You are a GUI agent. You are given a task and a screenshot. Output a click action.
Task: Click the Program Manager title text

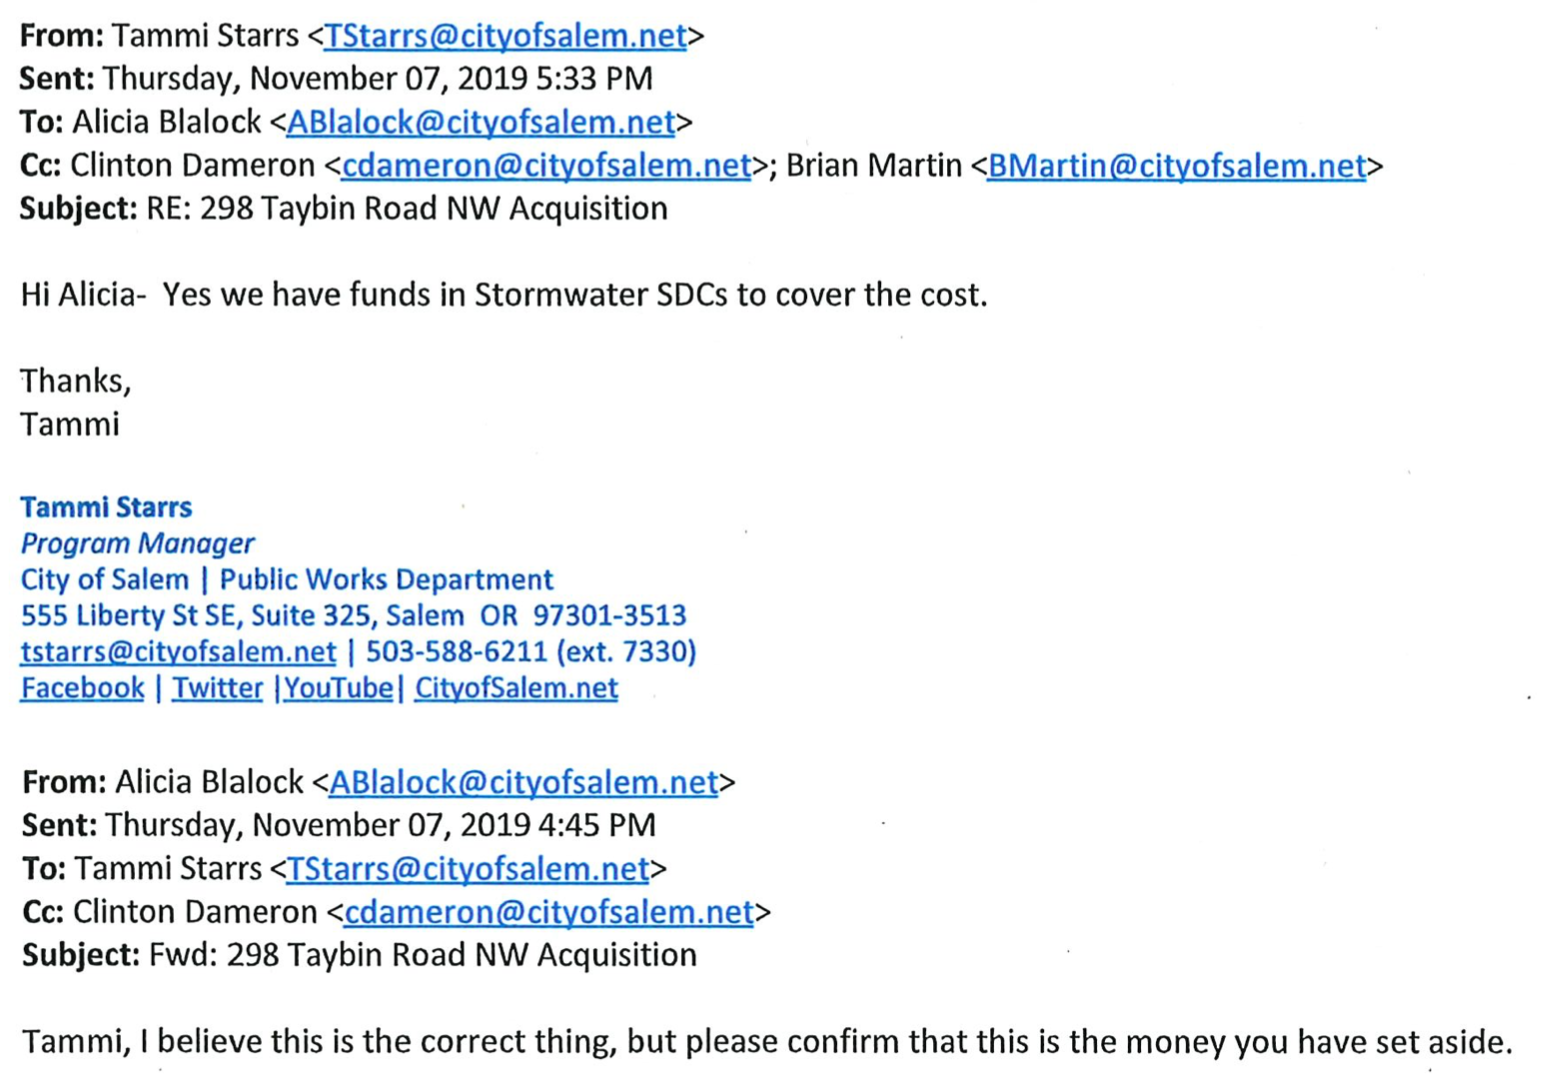[x=137, y=543]
